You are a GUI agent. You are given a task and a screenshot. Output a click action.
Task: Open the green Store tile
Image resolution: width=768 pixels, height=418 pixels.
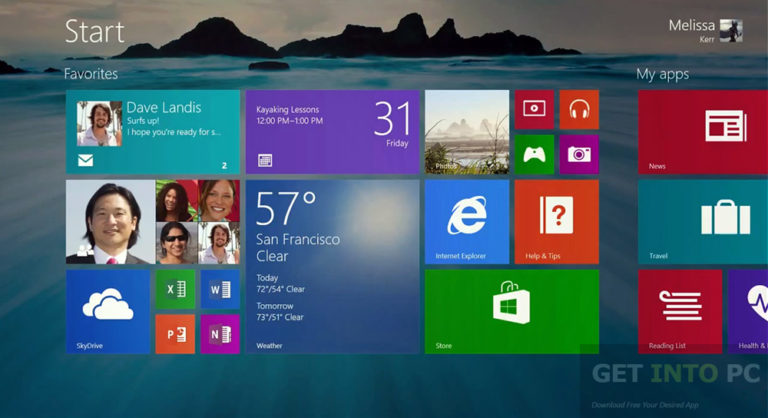pos(512,312)
